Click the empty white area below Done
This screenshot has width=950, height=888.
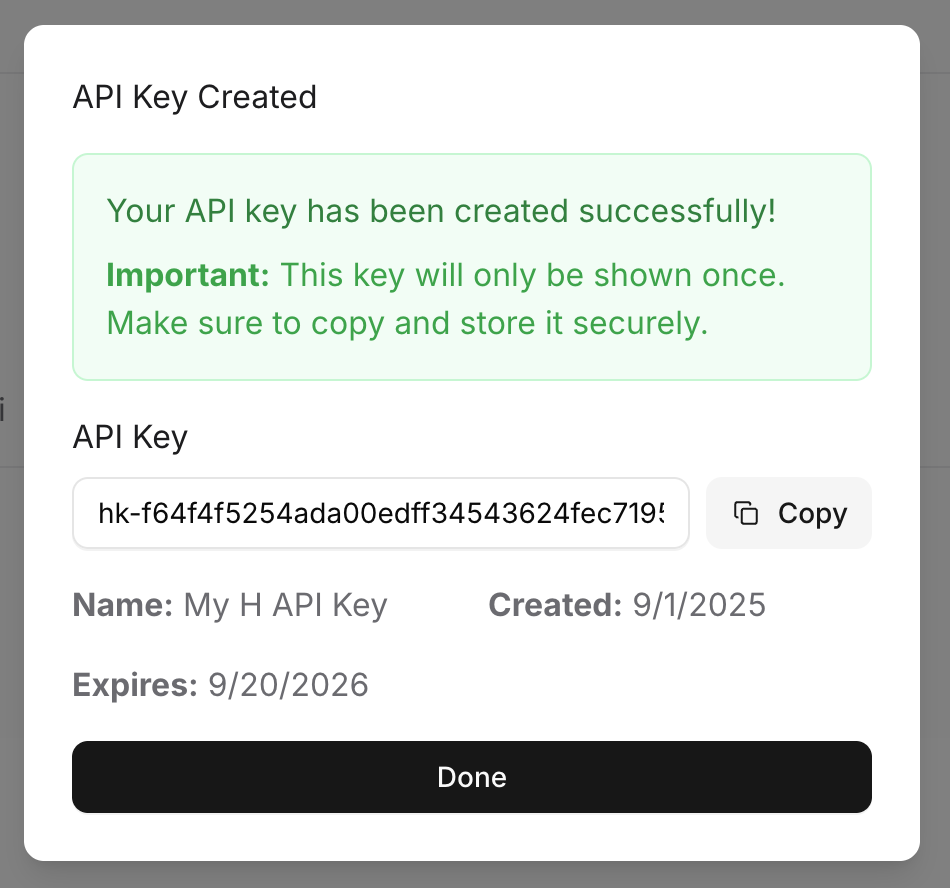click(472, 837)
